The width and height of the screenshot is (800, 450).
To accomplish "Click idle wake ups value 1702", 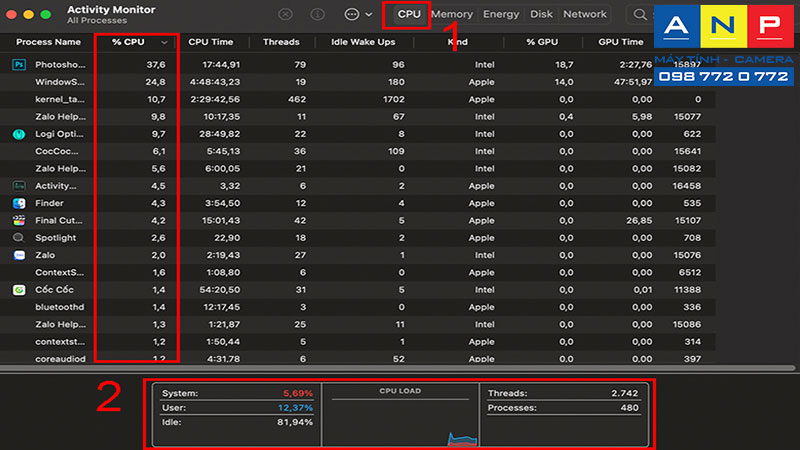I will [x=393, y=99].
